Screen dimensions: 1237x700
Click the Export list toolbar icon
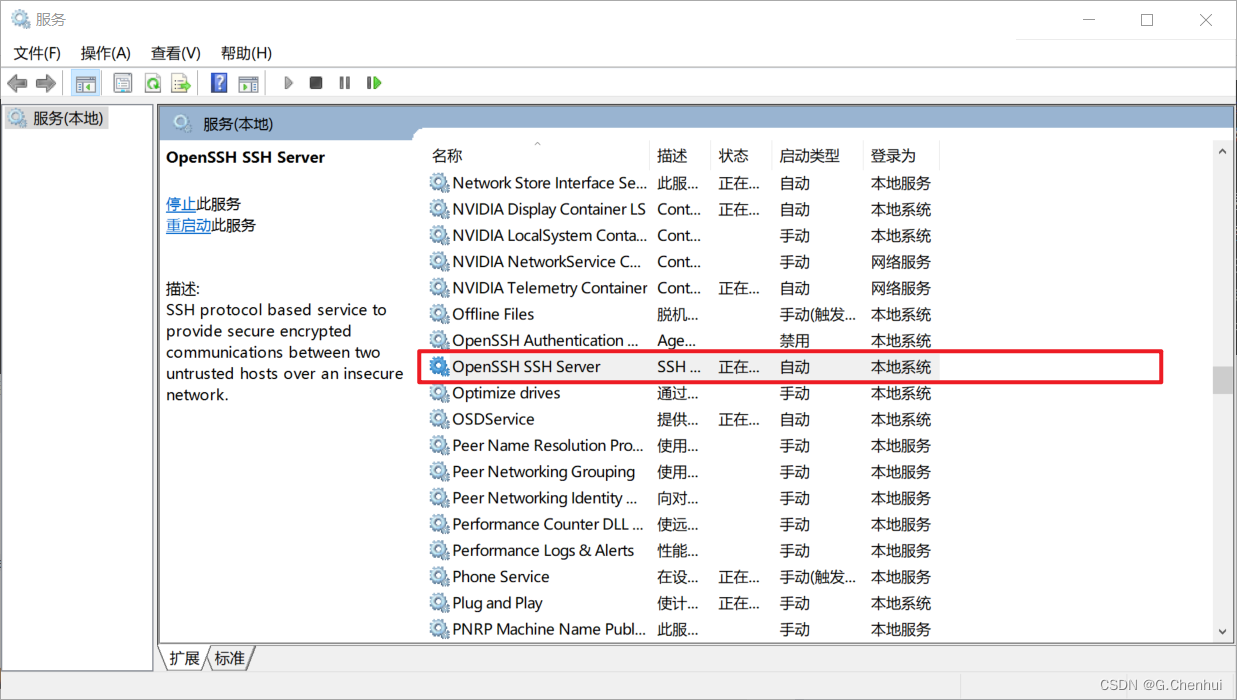(x=181, y=83)
